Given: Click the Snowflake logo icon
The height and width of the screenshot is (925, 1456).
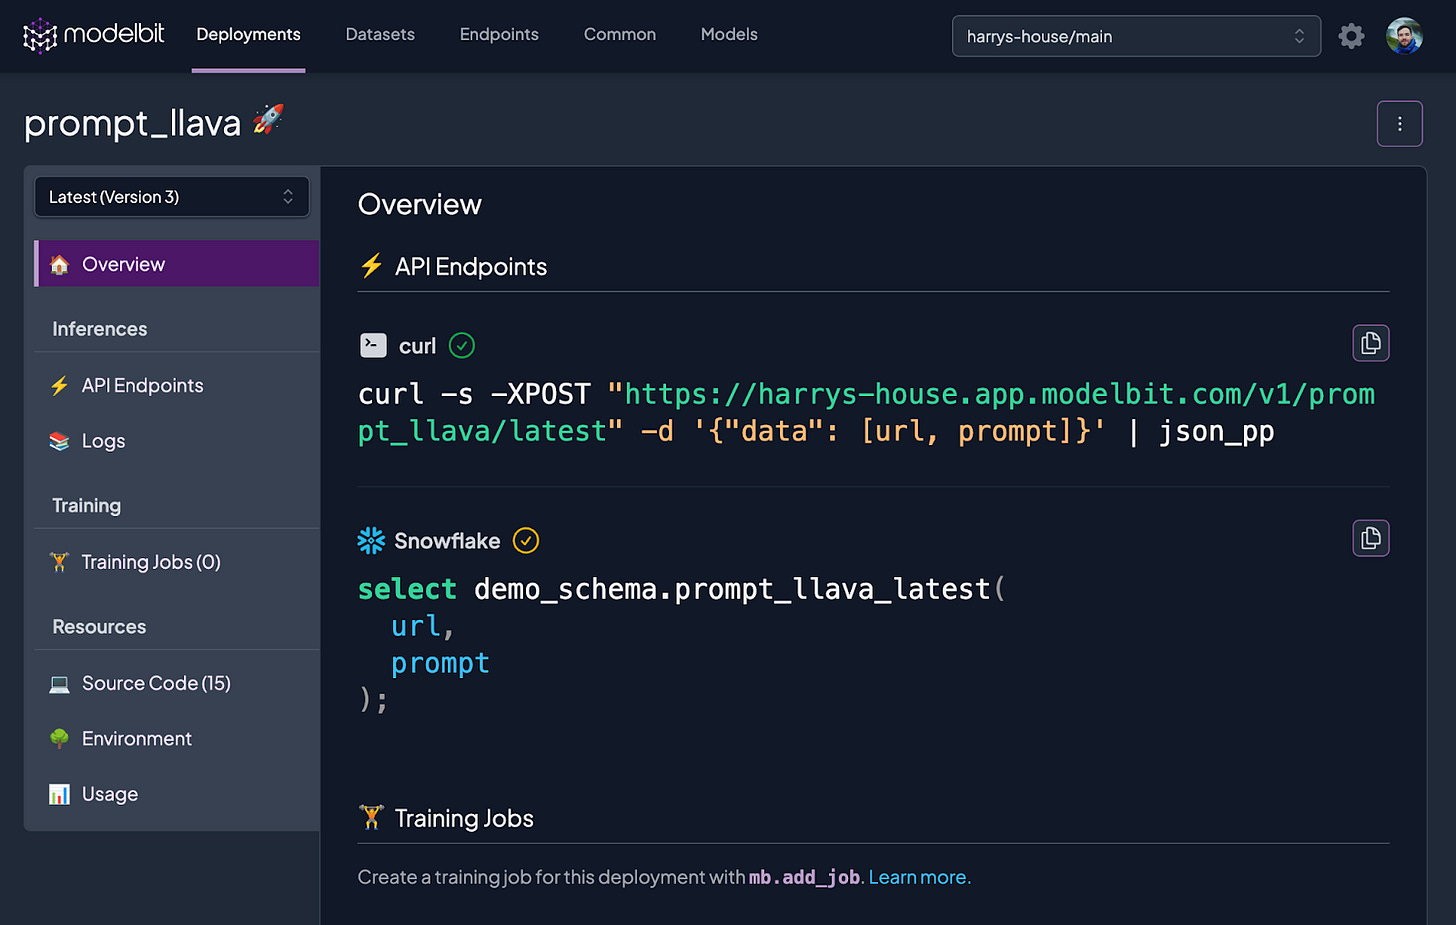Looking at the screenshot, I should tap(371, 541).
